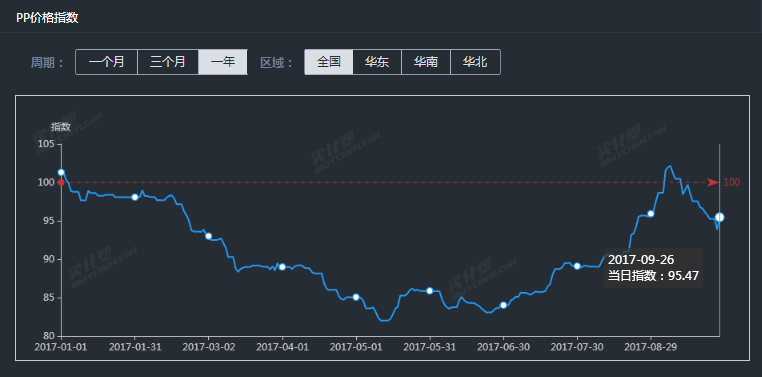
Task: Click the tooltip date 2017-09-26
Action: click(x=641, y=259)
